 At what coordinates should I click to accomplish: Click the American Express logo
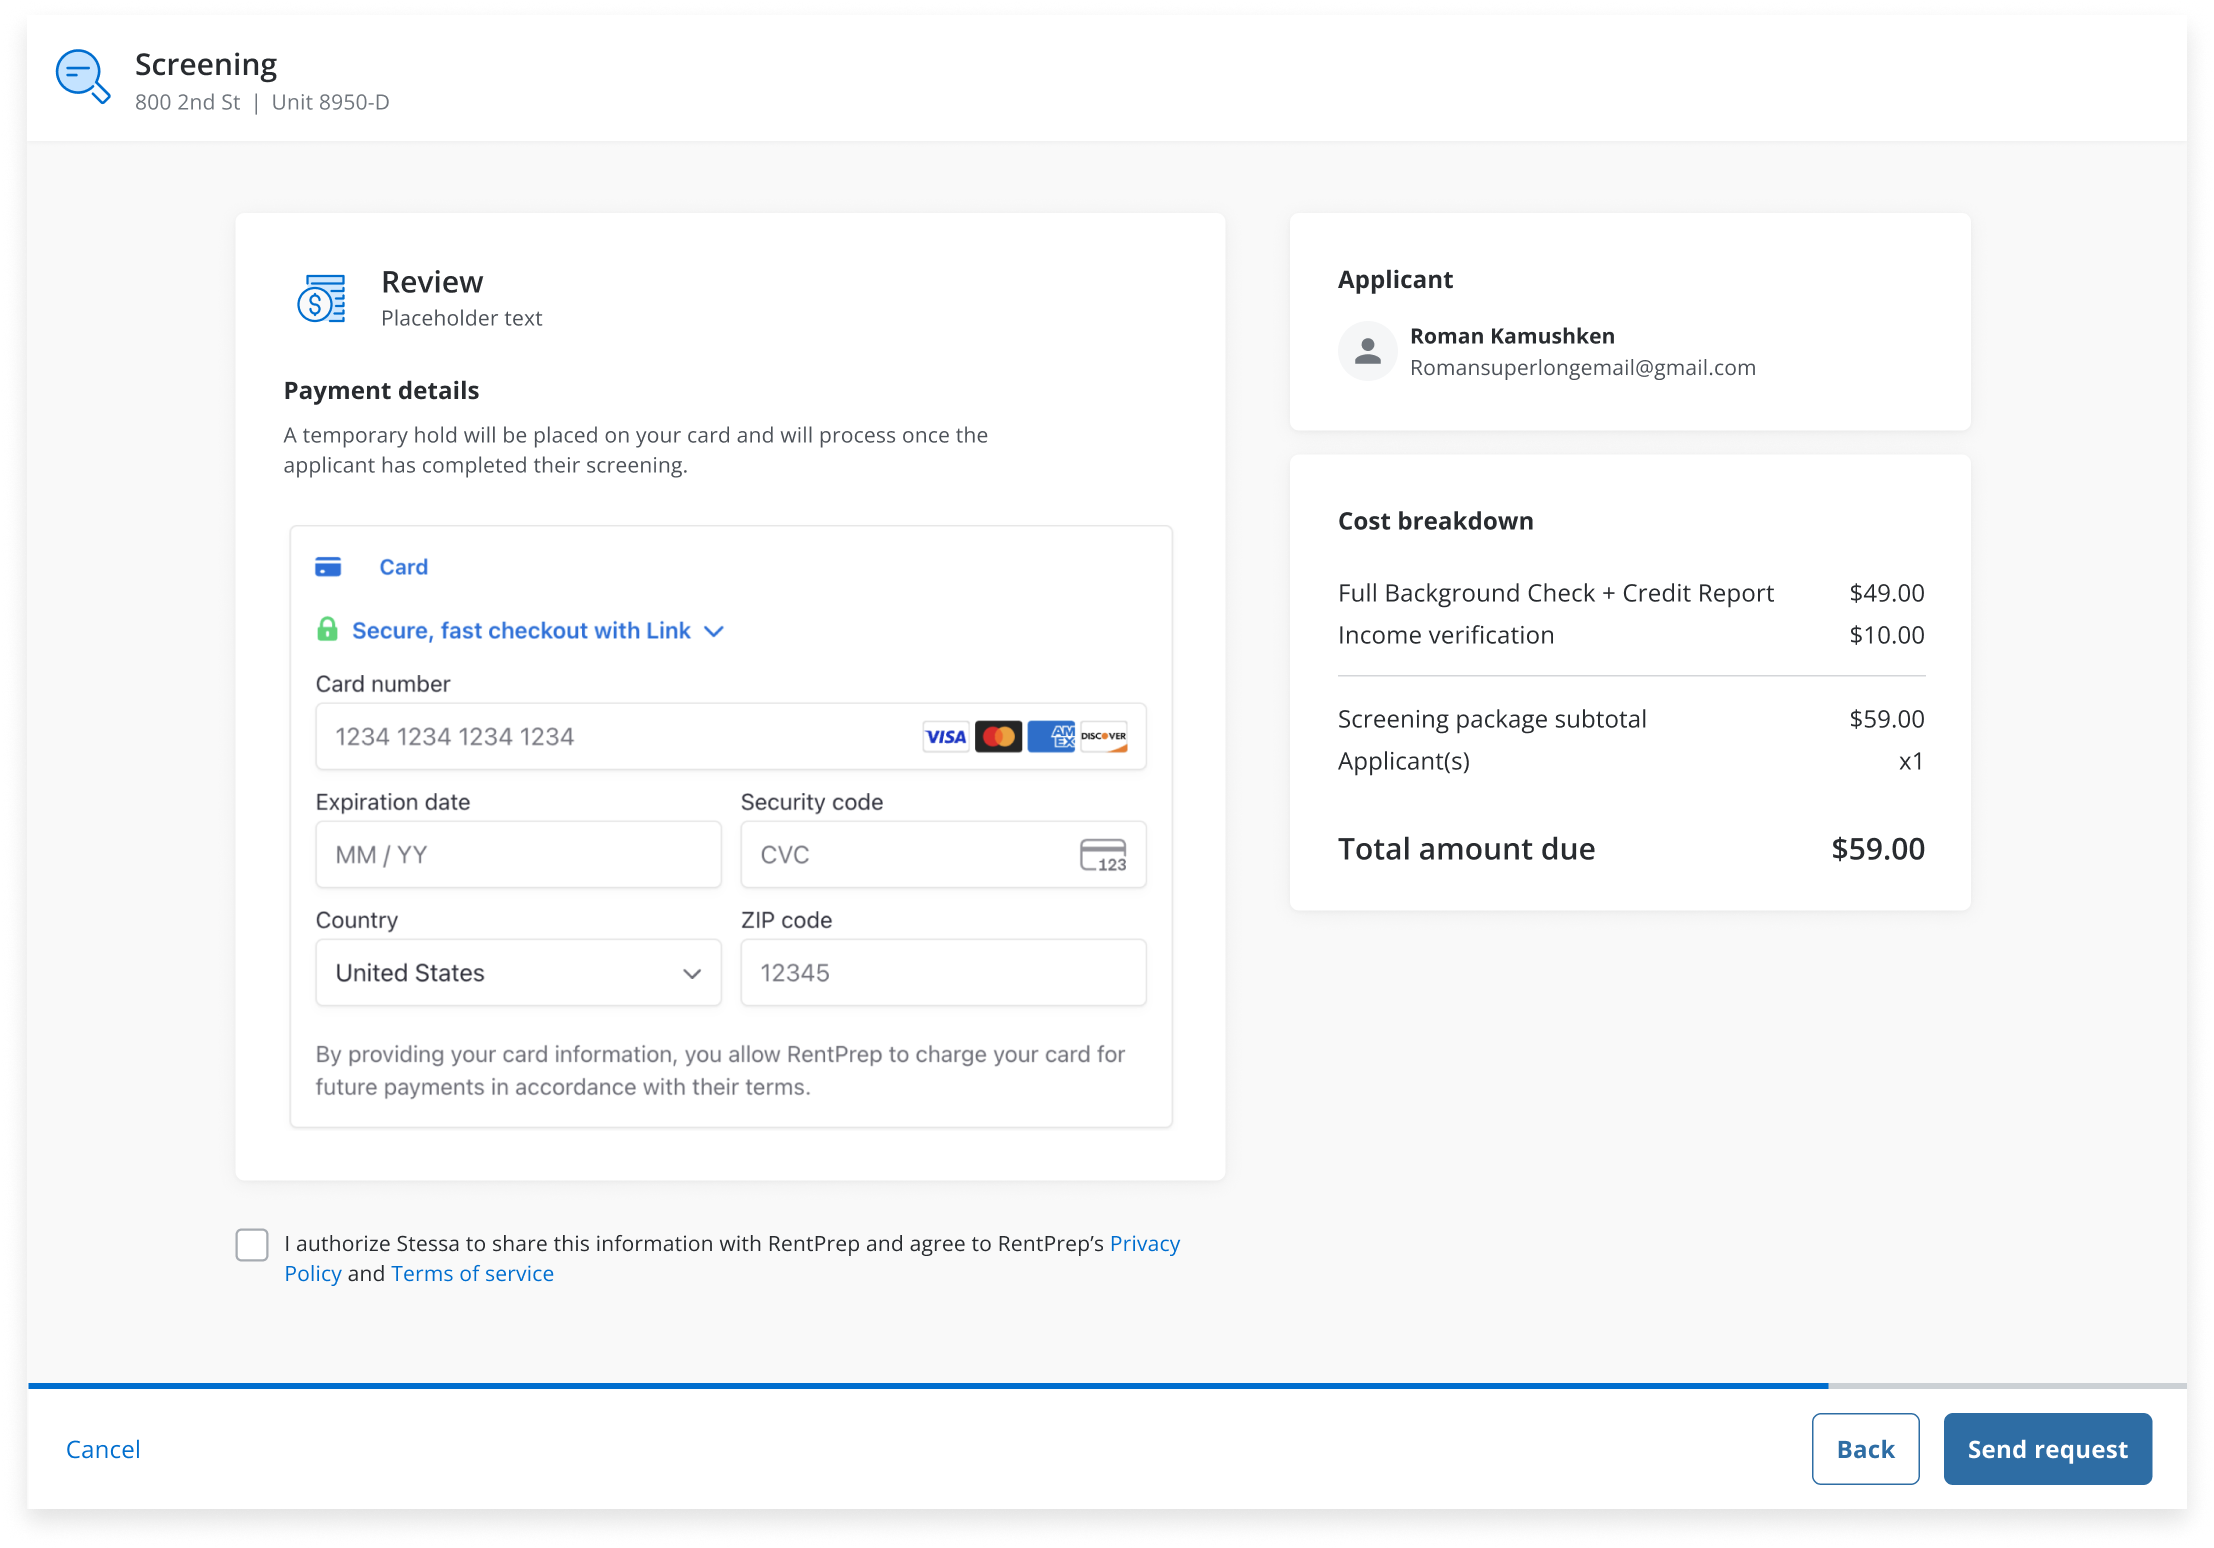tap(1051, 737)
